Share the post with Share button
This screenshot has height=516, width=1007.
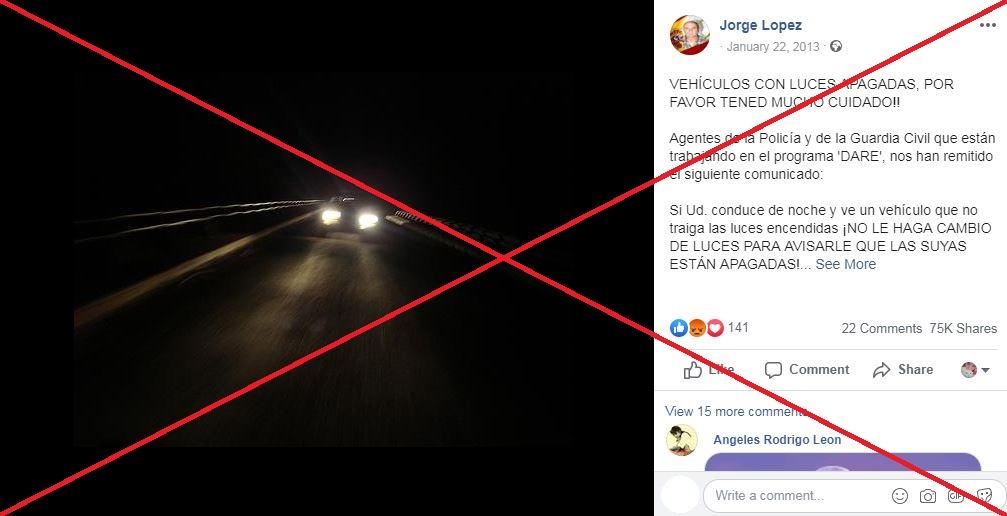903,369
